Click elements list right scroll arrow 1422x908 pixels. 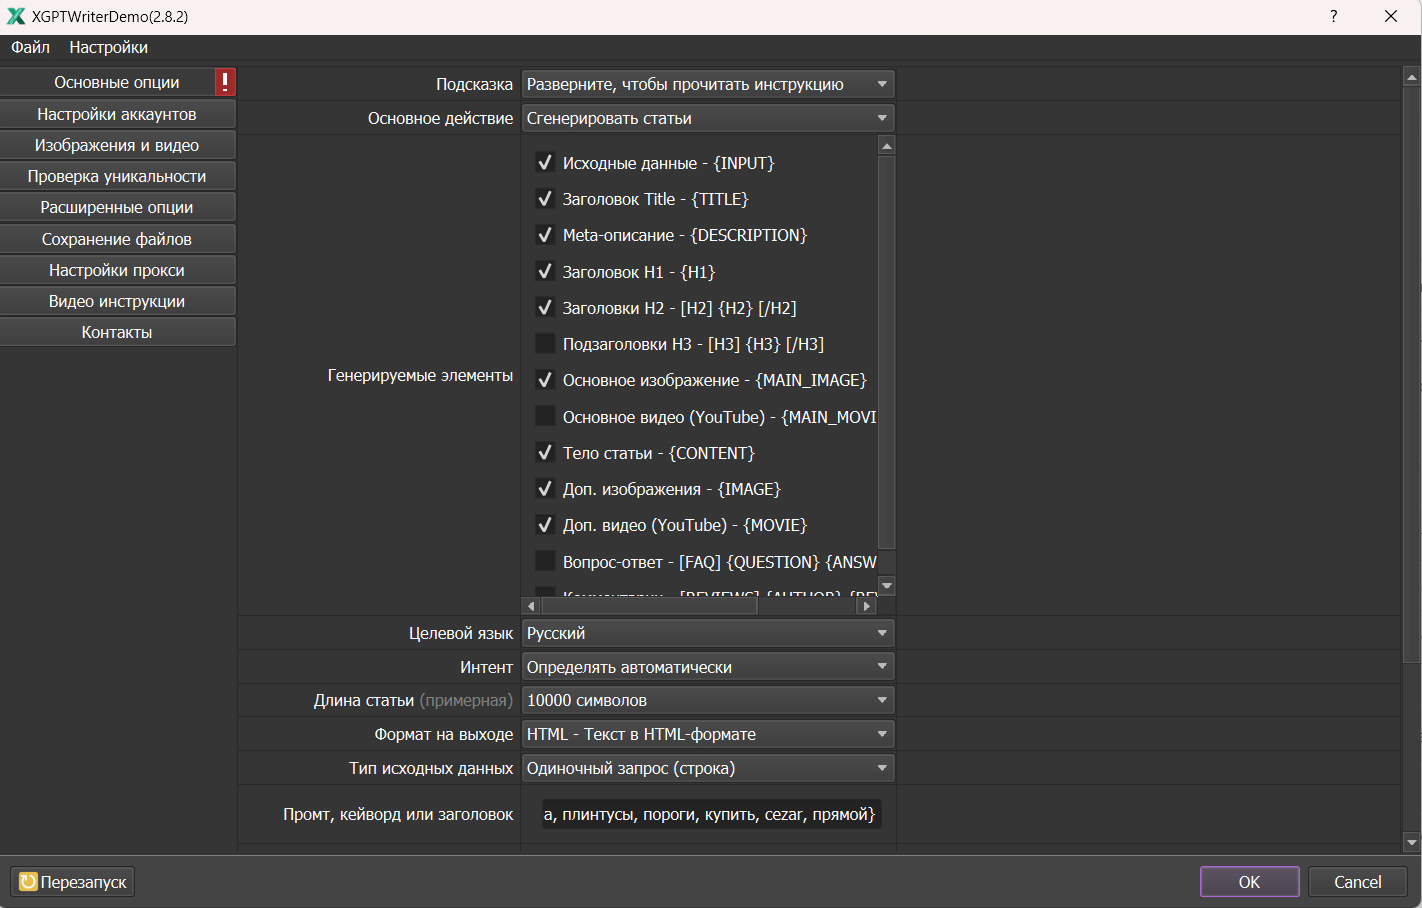pyautogui.click(x=866, y=606)
